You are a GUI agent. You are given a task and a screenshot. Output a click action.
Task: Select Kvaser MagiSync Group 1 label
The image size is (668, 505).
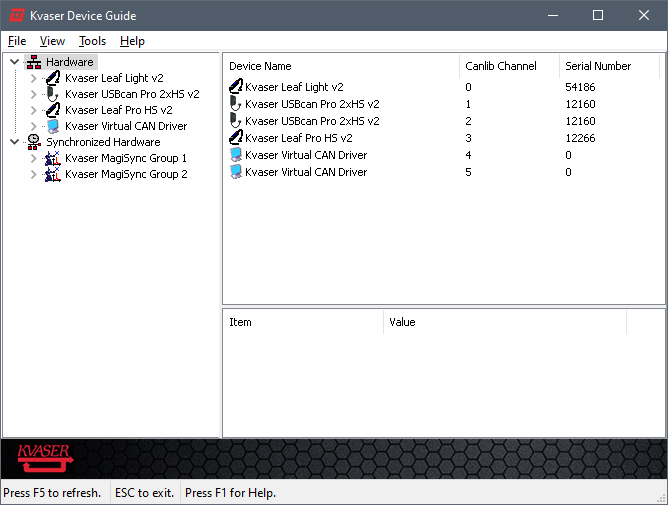click(126, 158)
